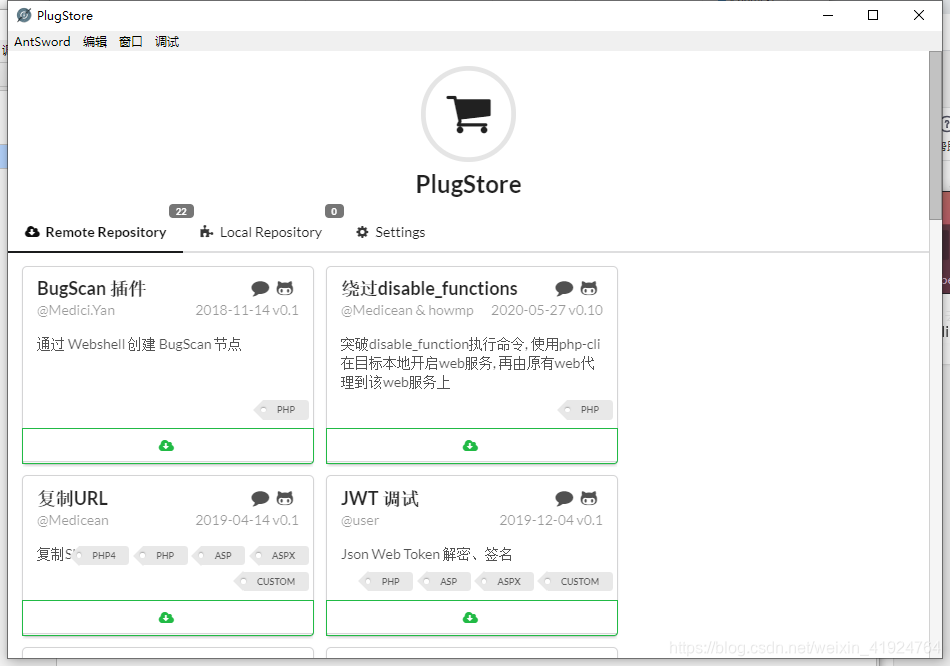950x666 pixels.
Task: Click ASPX tag on 复制URL card
Action: pyautogui.click(x=281, y=555)
